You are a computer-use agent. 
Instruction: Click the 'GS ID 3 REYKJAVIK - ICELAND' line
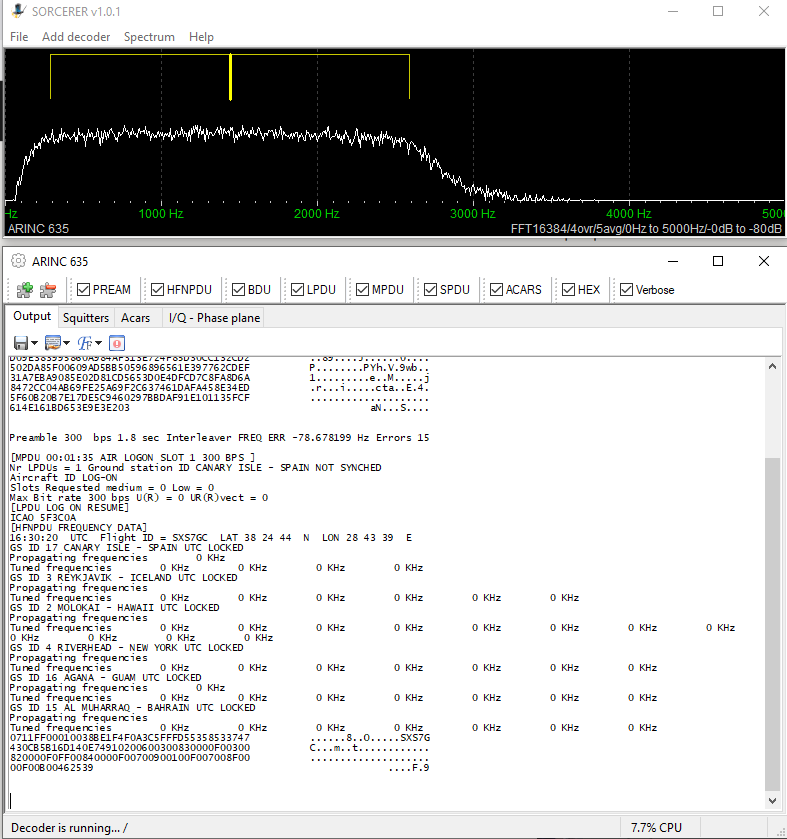pyautogui.click(x=124, y=578)
